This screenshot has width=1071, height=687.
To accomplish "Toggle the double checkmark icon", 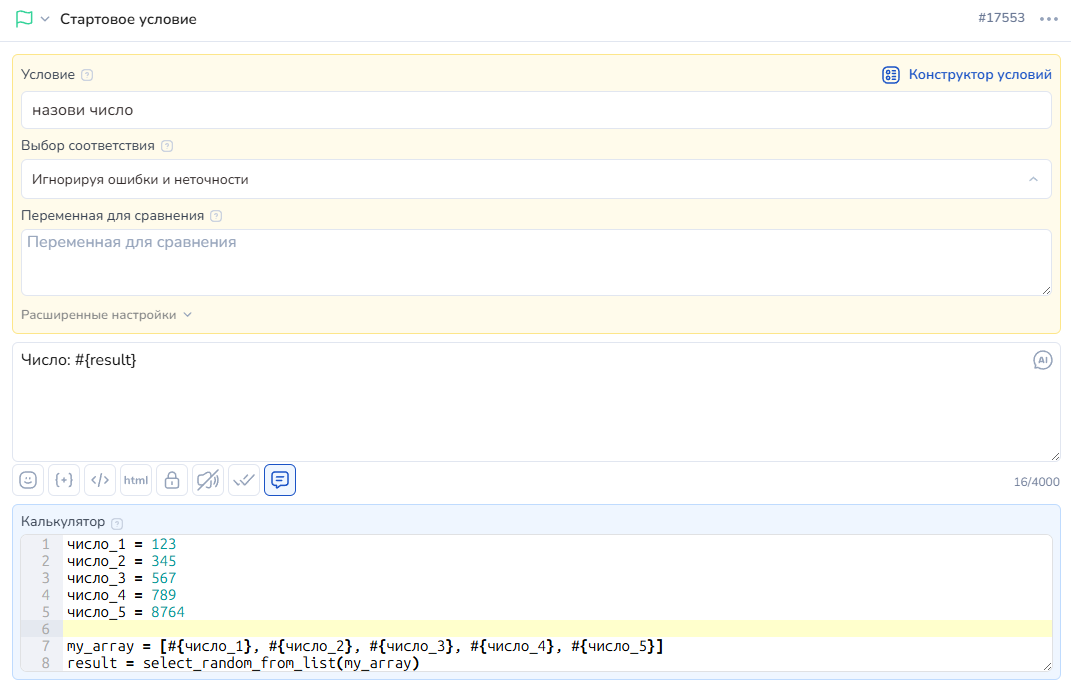I will (x=244, y=480).
